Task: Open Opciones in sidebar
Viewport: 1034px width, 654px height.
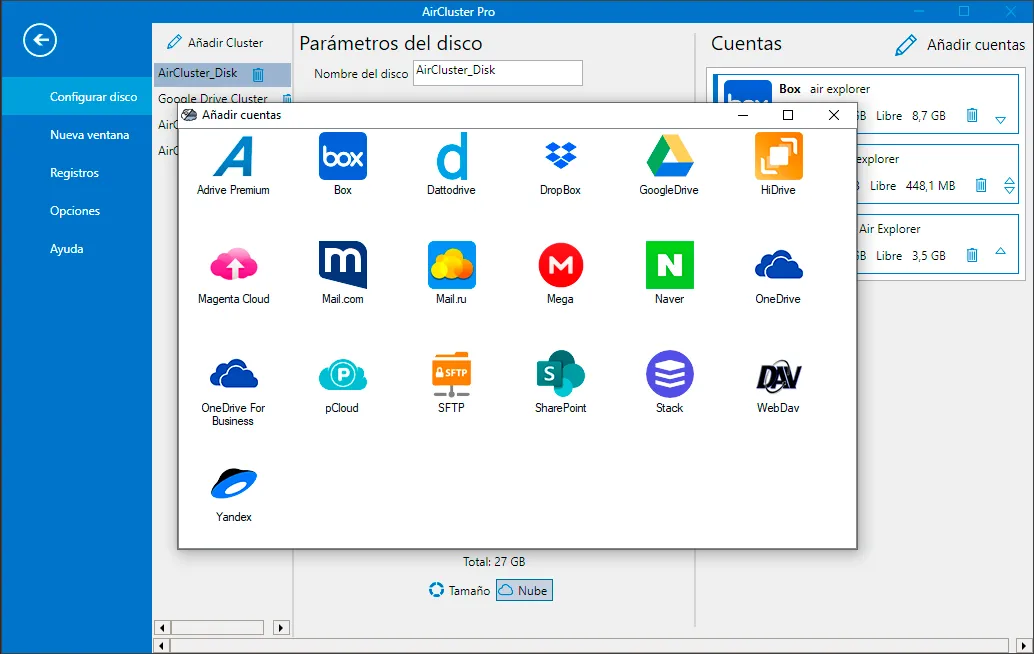Action: pos(76,211)
